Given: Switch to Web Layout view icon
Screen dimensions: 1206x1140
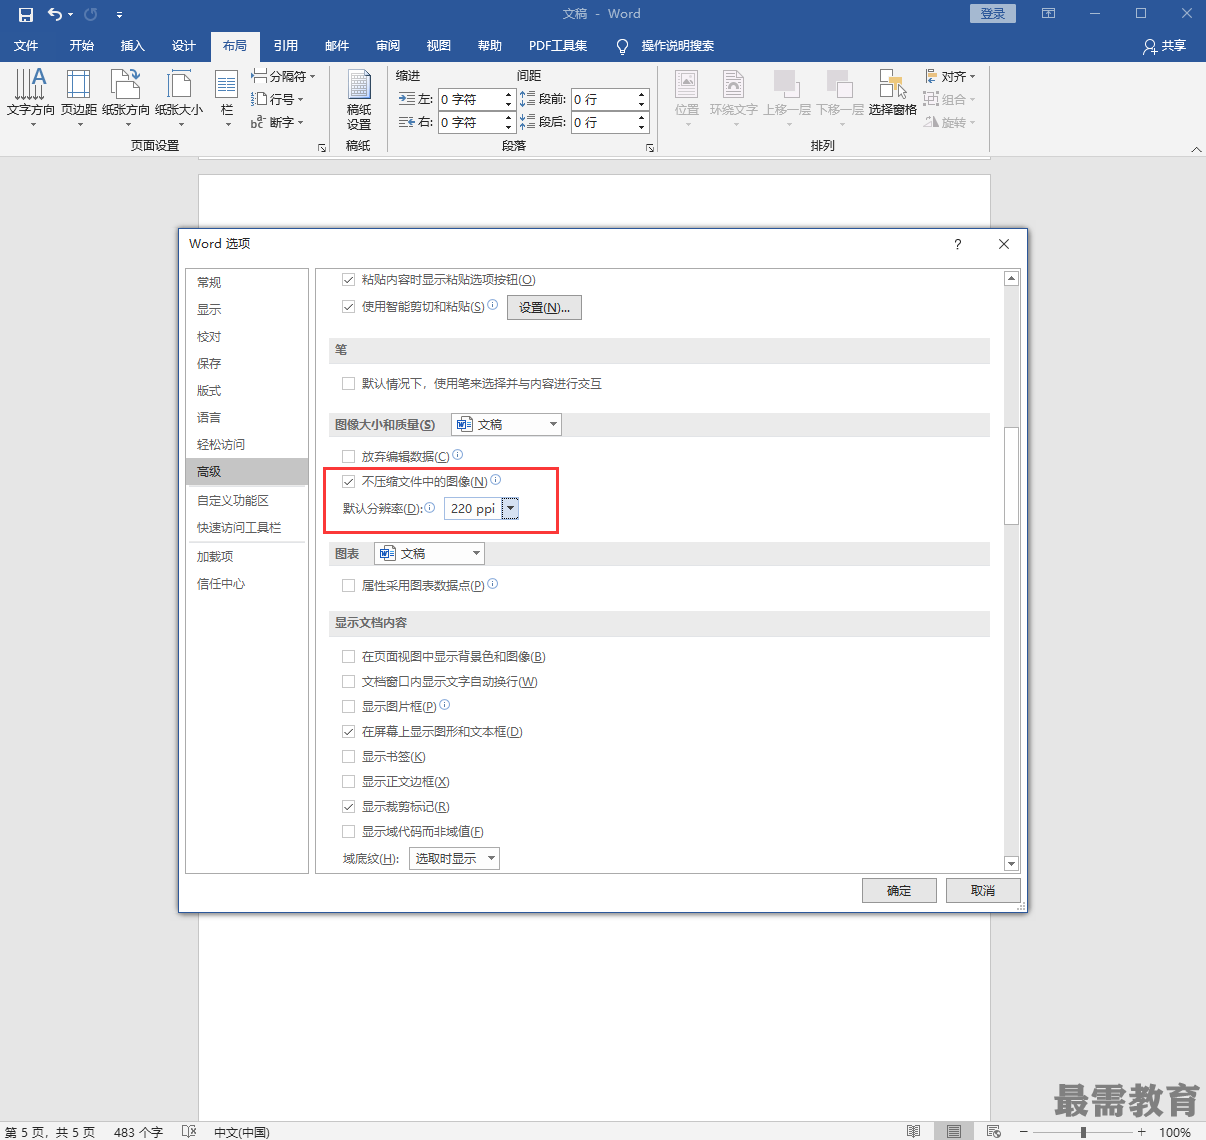Looking at the screenshot, I should click(x=993, y=1131).
